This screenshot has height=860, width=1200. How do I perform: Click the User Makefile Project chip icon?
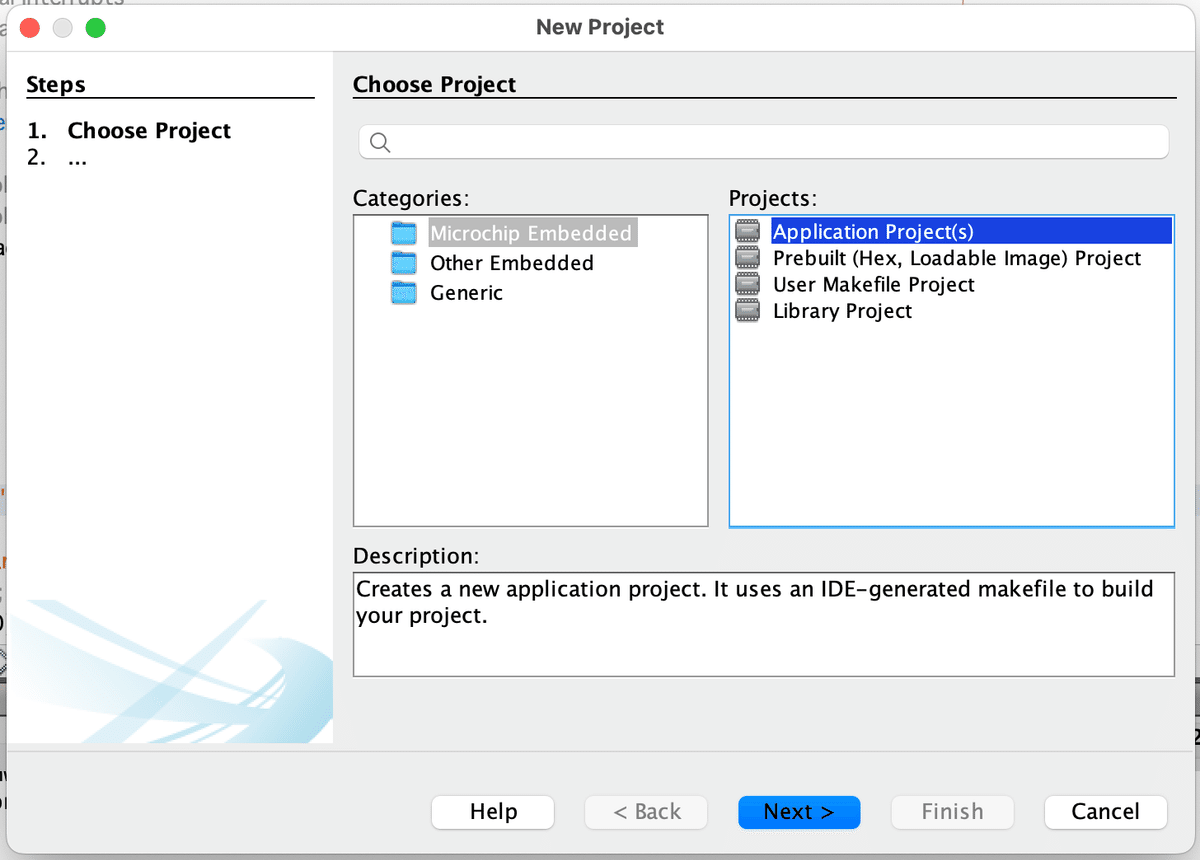point(747,285)
